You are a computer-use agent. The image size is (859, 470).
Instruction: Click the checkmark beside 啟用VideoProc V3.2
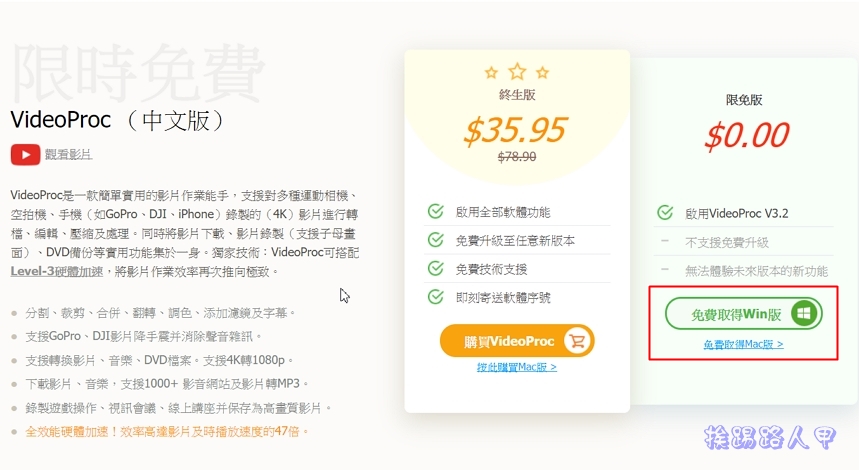[x=665, y=213]
